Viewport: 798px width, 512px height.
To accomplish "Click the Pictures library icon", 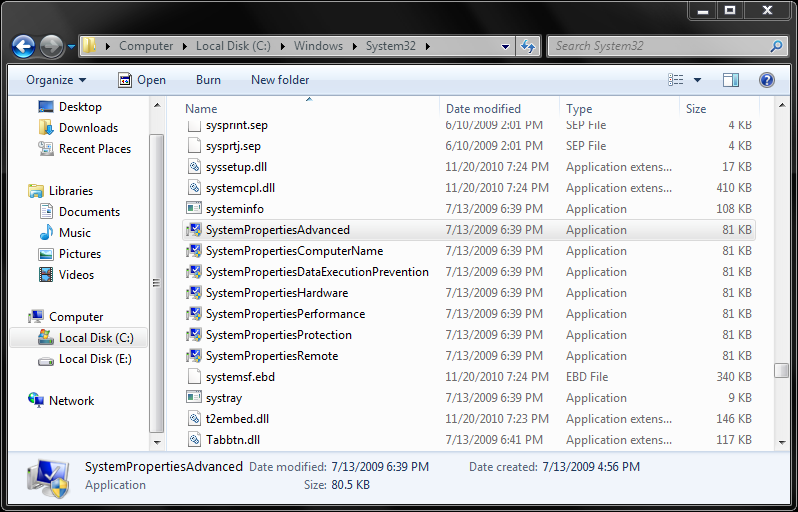I will pyautogui.click(x=46, y=253).
